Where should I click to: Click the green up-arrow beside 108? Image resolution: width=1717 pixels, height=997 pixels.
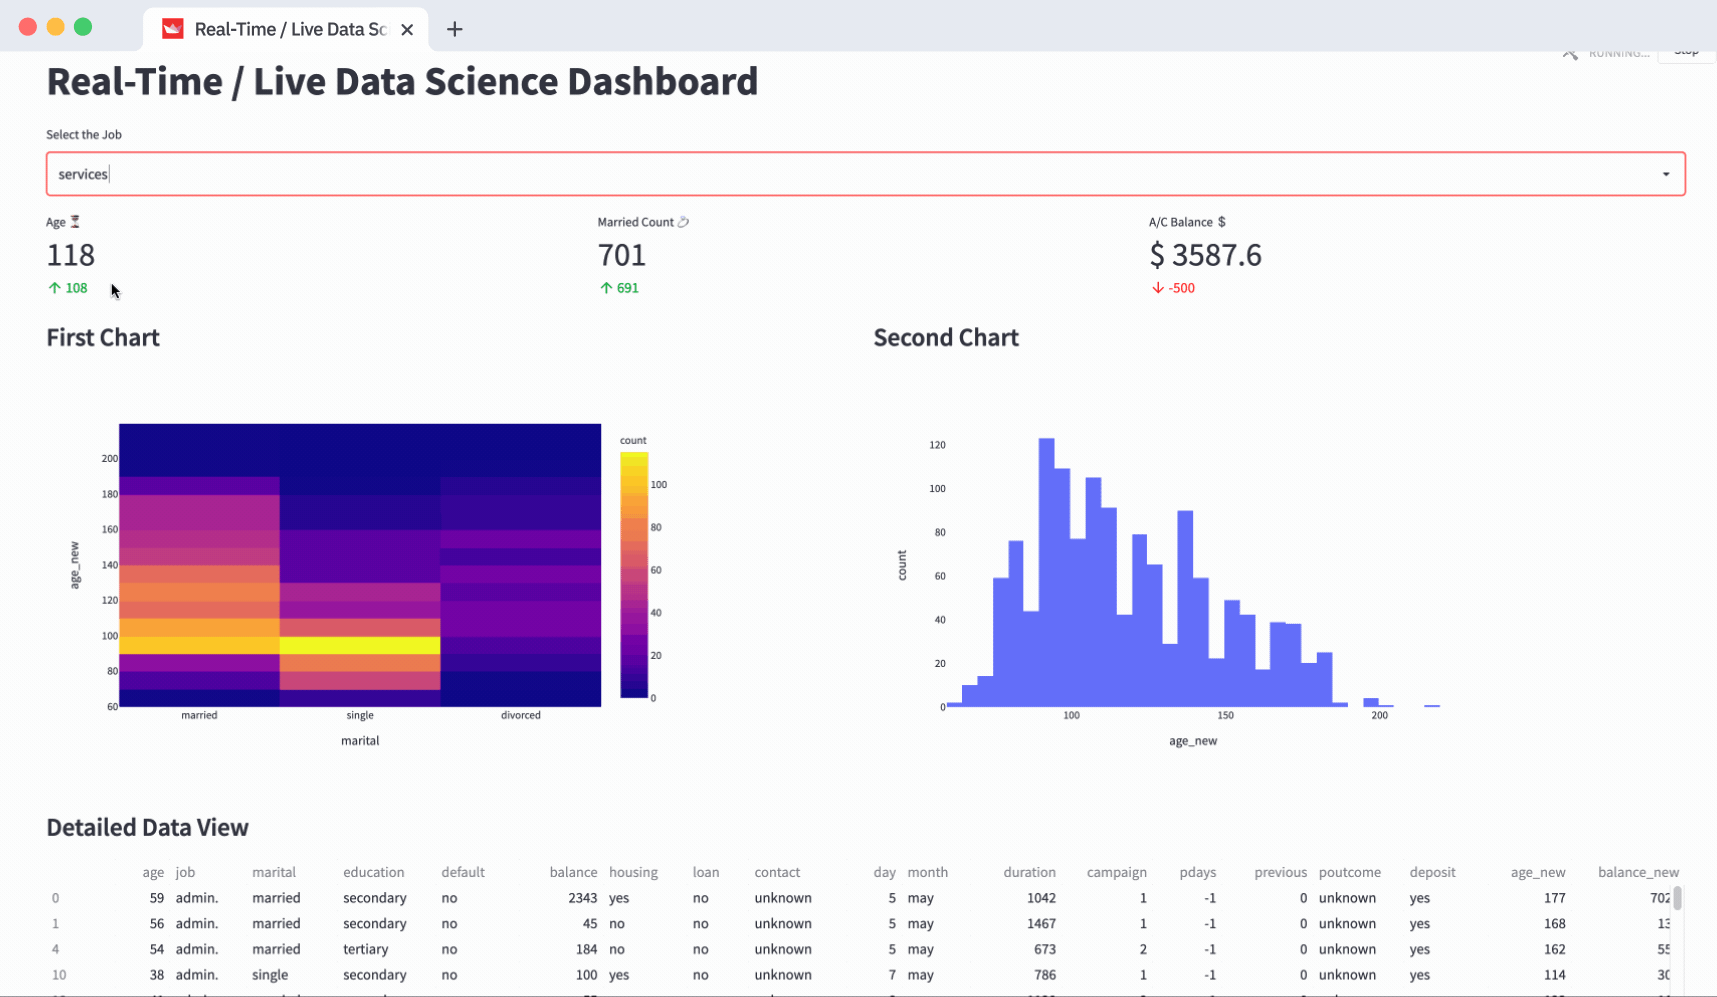point(54,288)
